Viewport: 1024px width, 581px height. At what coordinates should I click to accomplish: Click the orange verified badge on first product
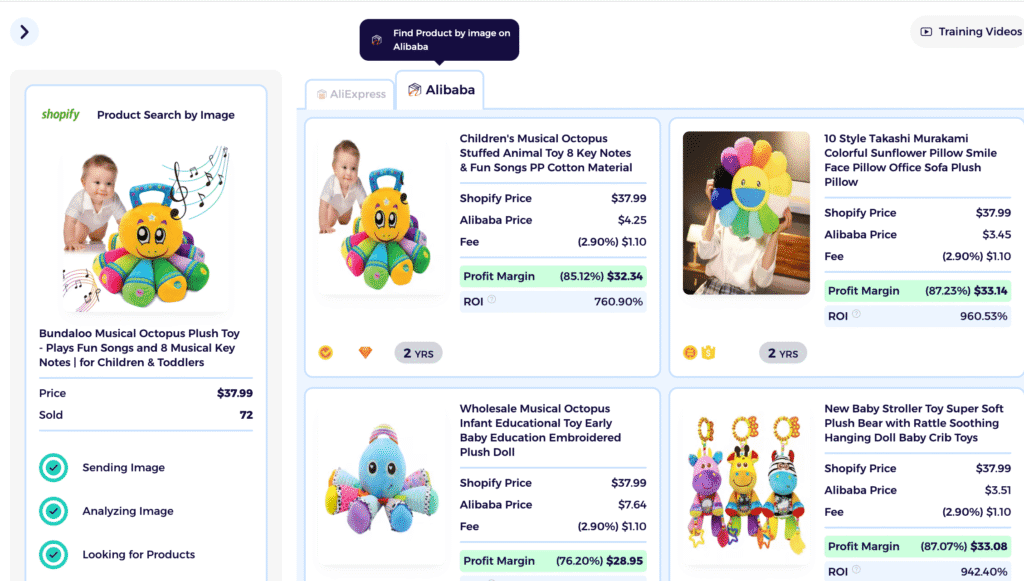(x=325, y=353)
